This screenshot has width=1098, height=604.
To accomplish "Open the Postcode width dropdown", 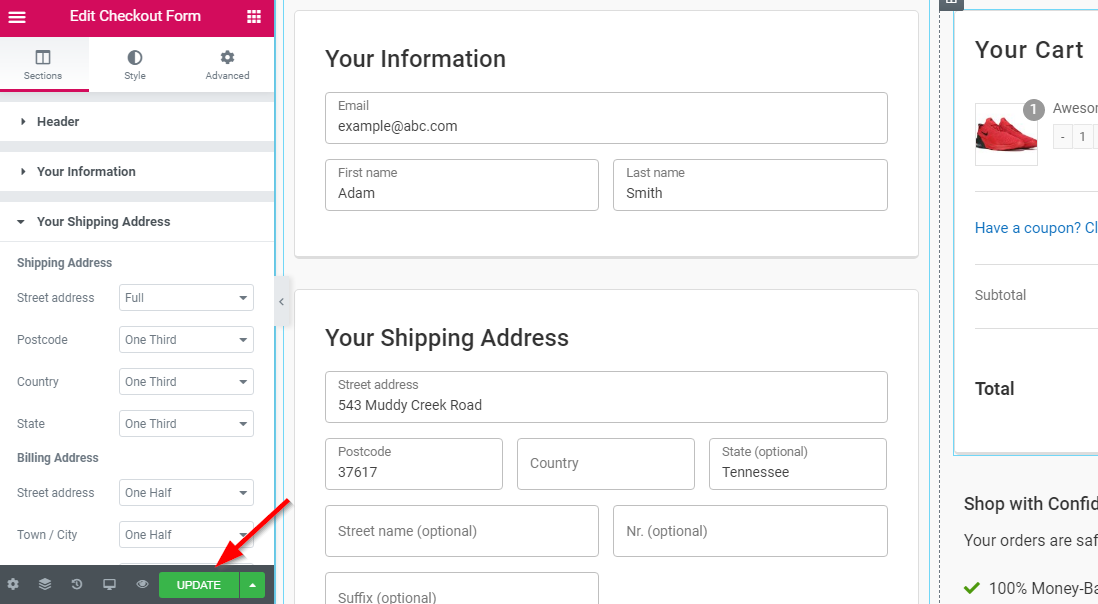I will click(x=186, y=340).
